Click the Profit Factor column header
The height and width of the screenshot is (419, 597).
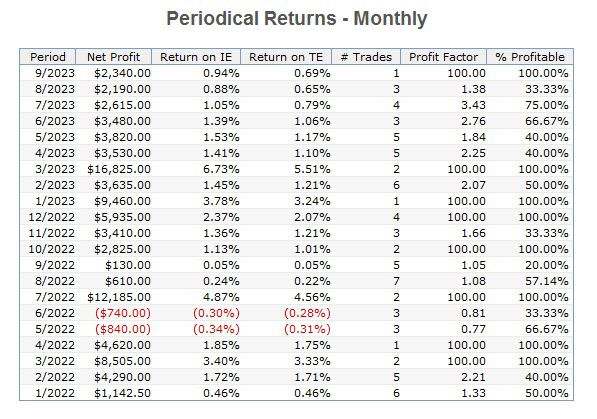coord(444,57)
